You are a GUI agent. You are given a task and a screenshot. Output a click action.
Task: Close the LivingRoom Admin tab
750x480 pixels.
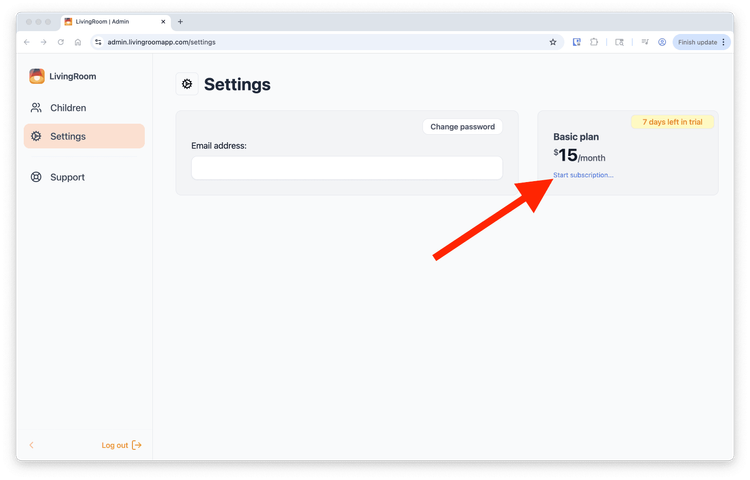tap(163, 21)
